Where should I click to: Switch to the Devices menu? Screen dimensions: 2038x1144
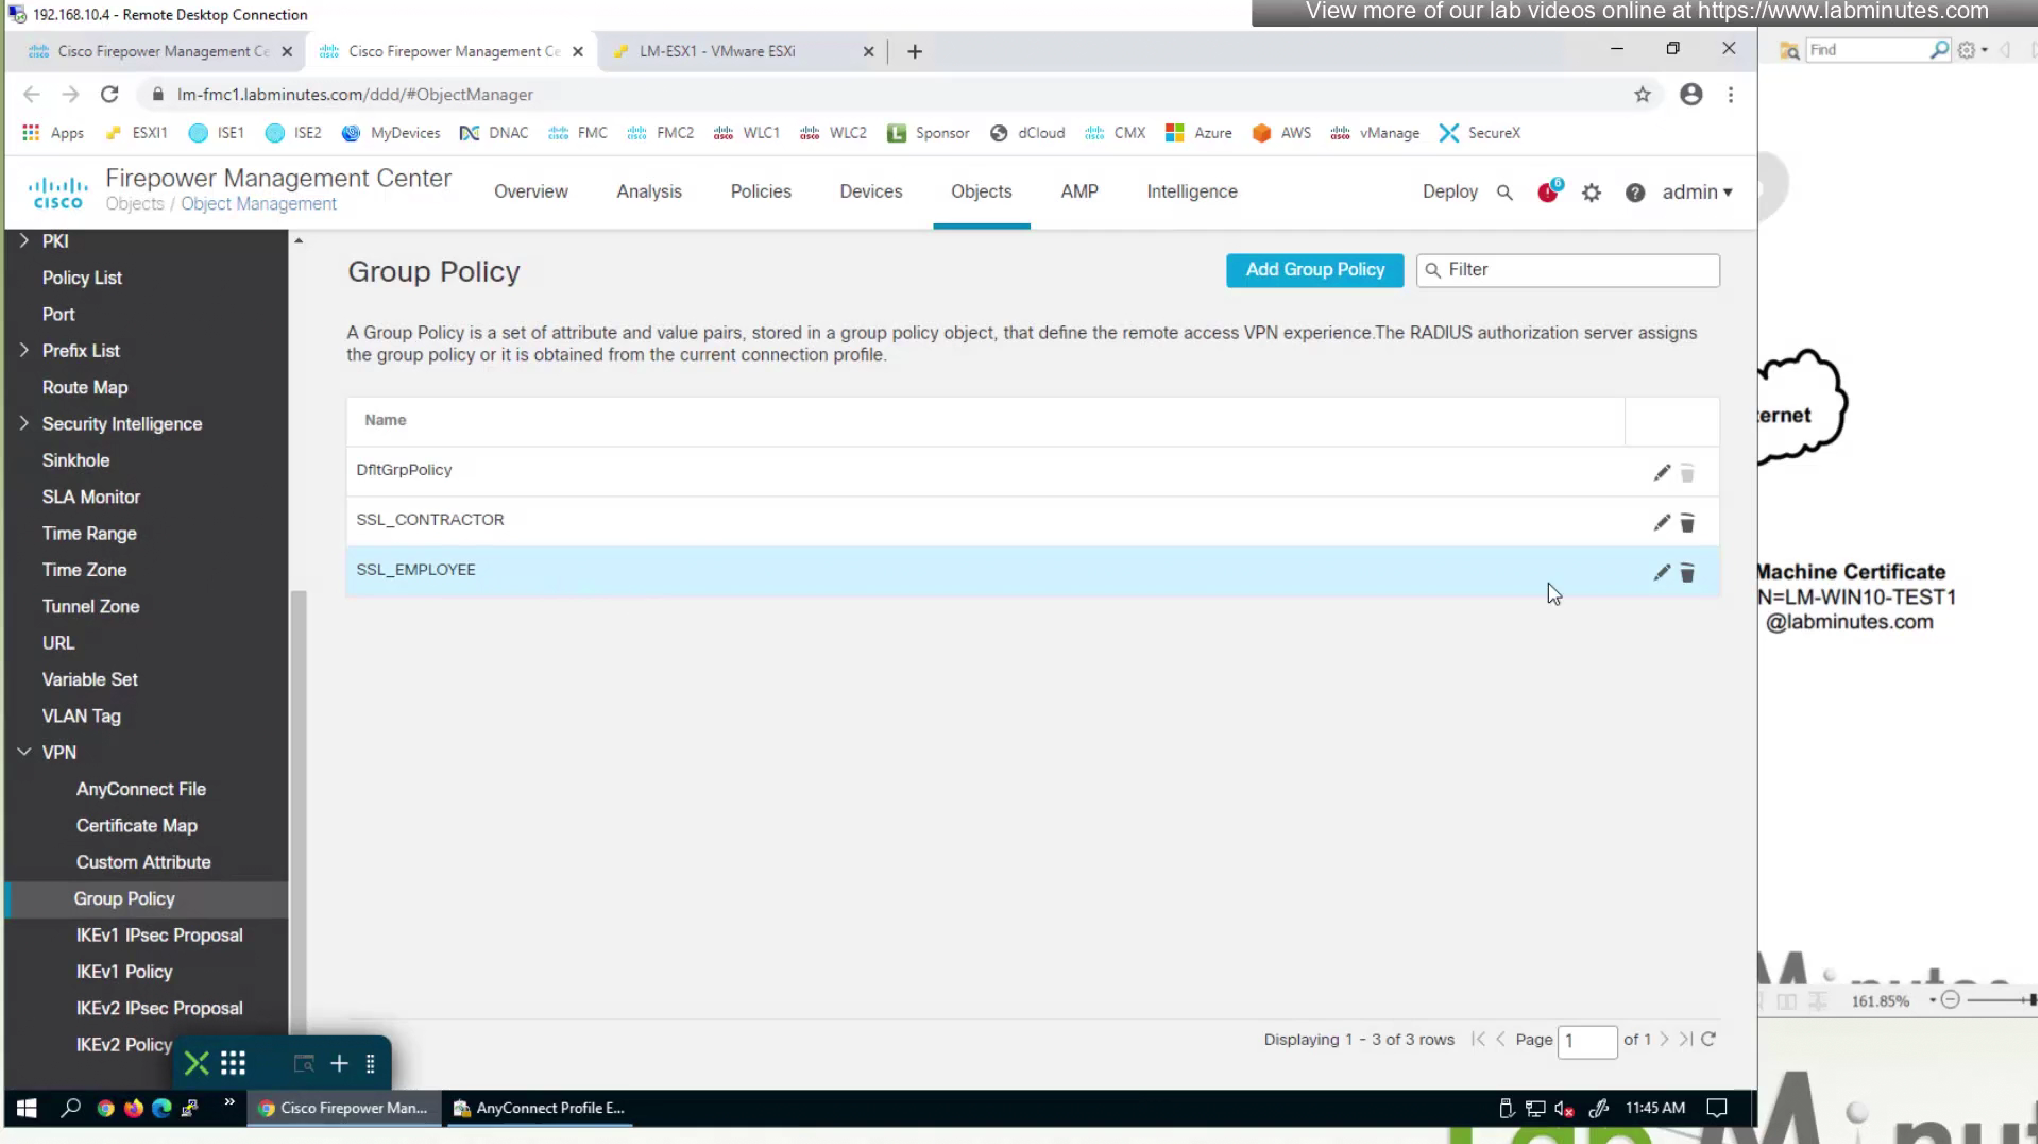tap(870, 192)
